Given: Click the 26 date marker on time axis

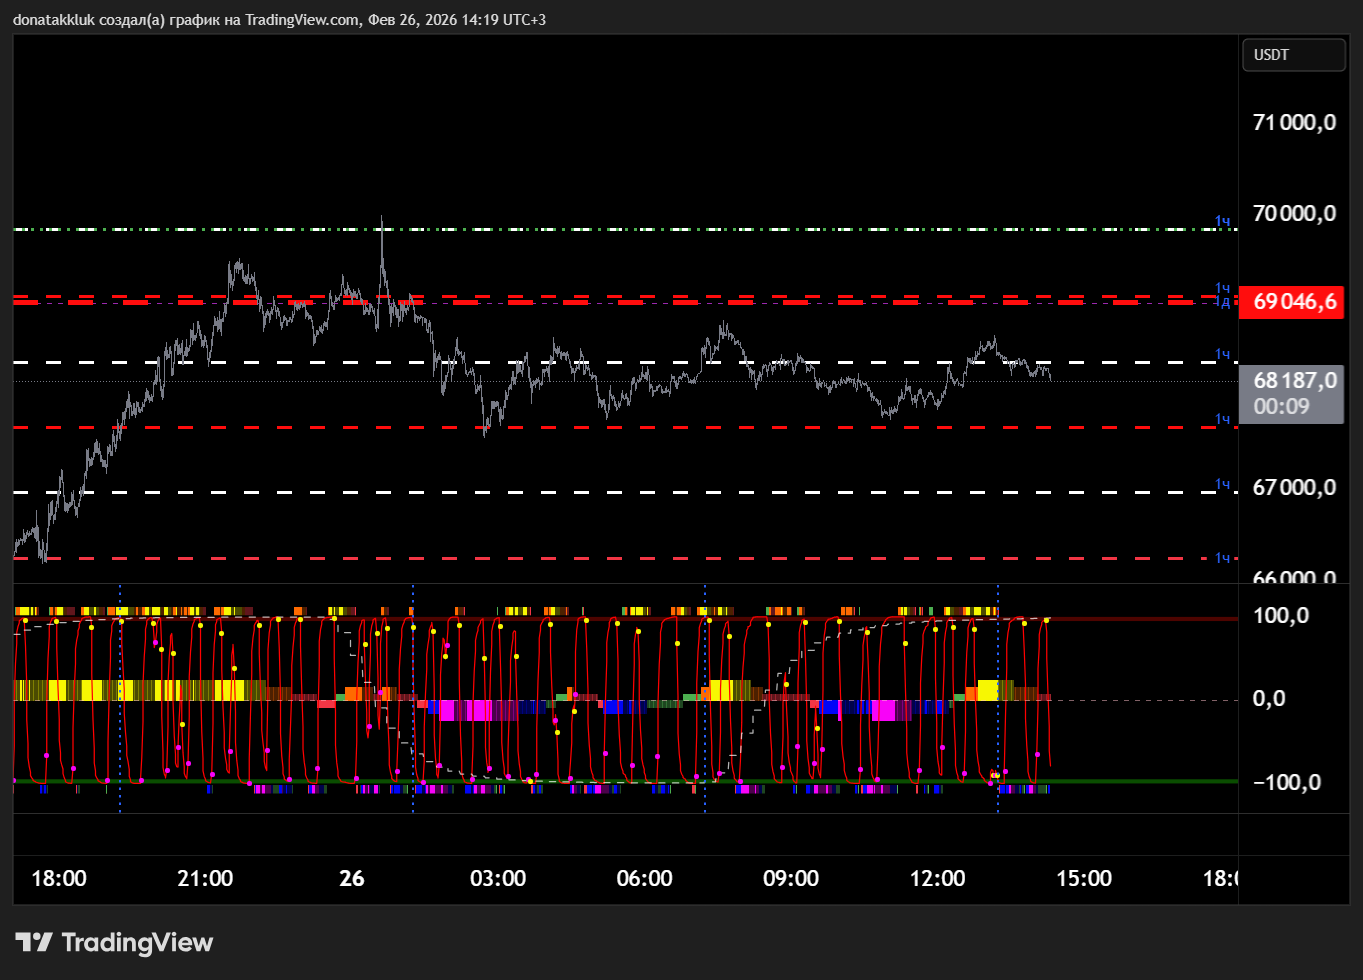Looking at the screenshot, I should 352,878.
